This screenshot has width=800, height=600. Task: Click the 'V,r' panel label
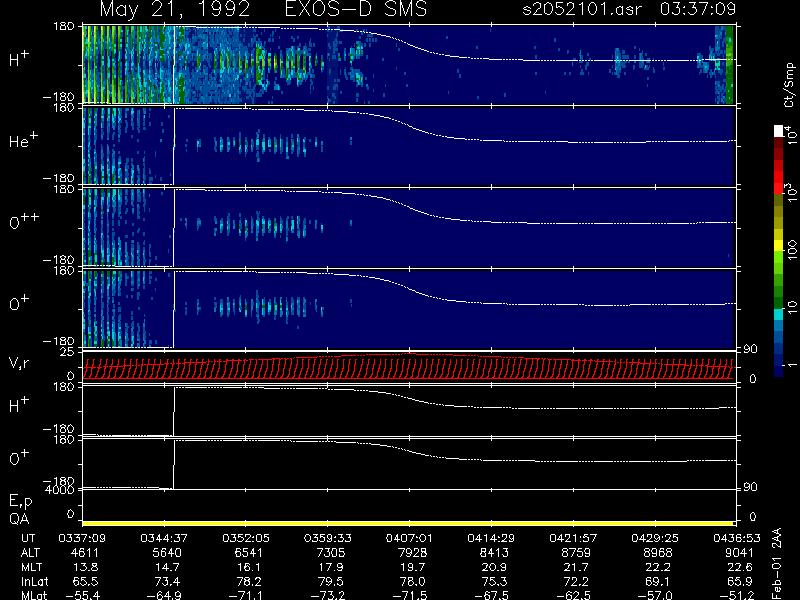[19, 363]
